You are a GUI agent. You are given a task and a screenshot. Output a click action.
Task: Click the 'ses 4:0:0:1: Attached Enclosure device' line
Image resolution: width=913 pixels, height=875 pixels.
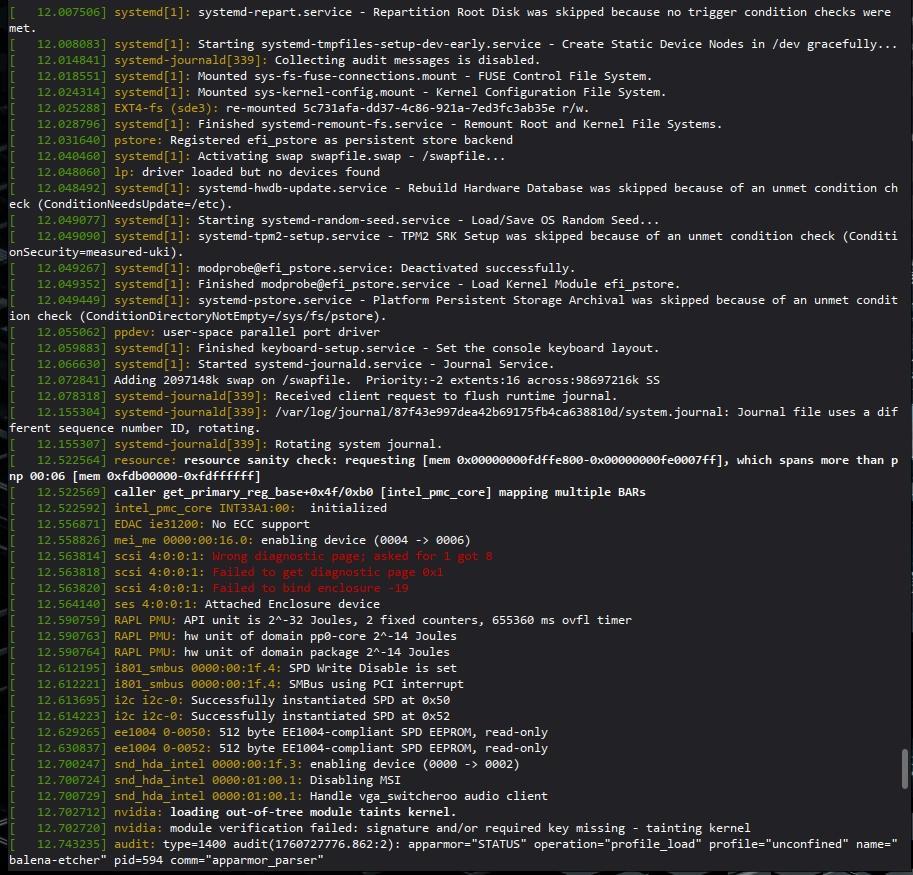click(x=247, y=604)
